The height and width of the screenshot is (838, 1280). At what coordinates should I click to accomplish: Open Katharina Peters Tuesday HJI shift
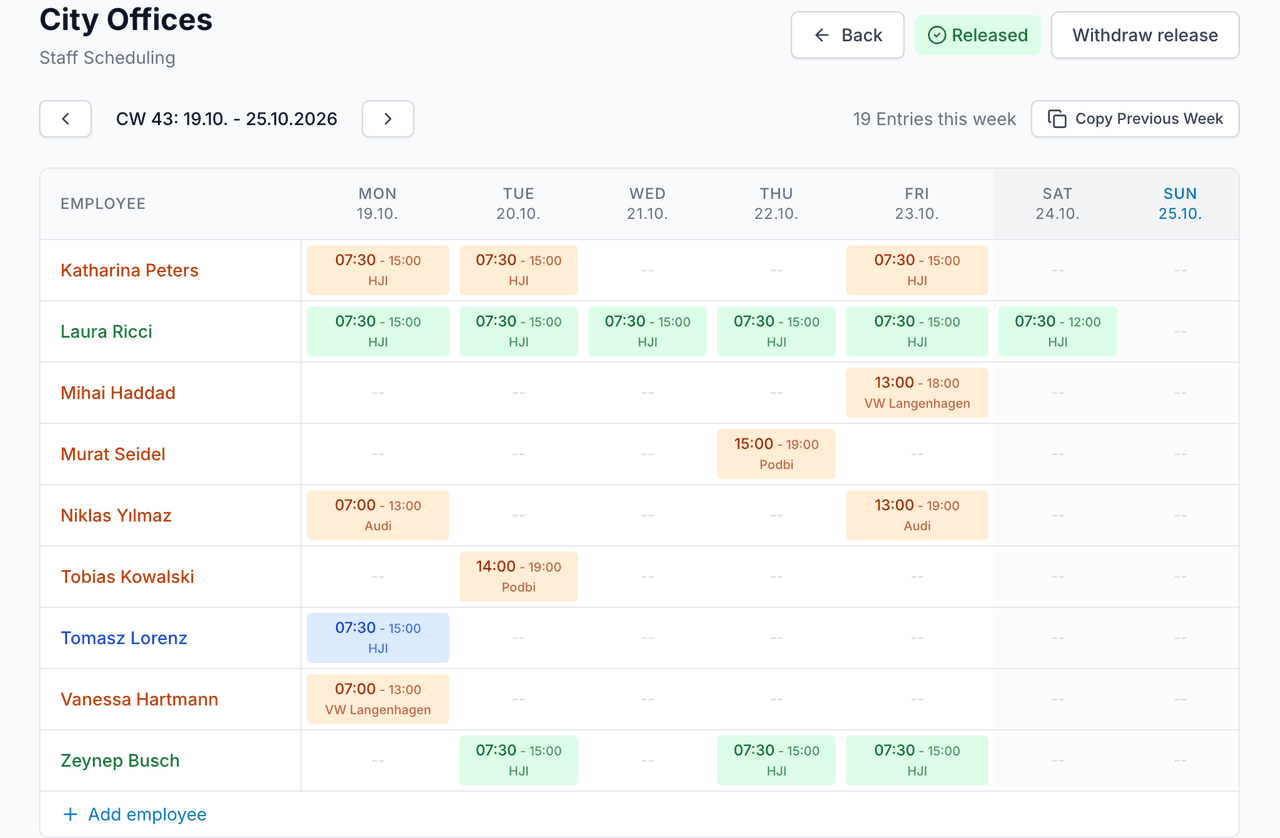(518, 270)
